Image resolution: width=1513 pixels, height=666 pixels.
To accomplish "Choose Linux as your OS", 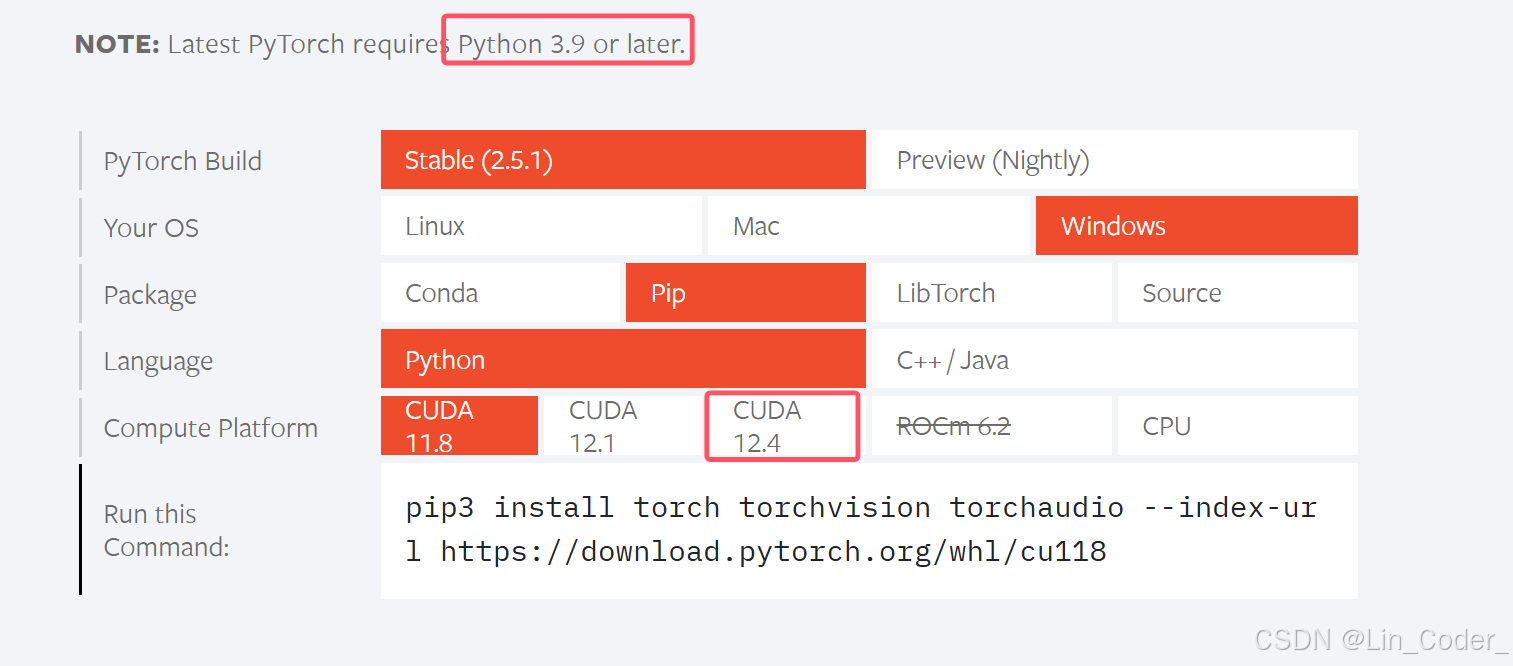I will 541,226.
